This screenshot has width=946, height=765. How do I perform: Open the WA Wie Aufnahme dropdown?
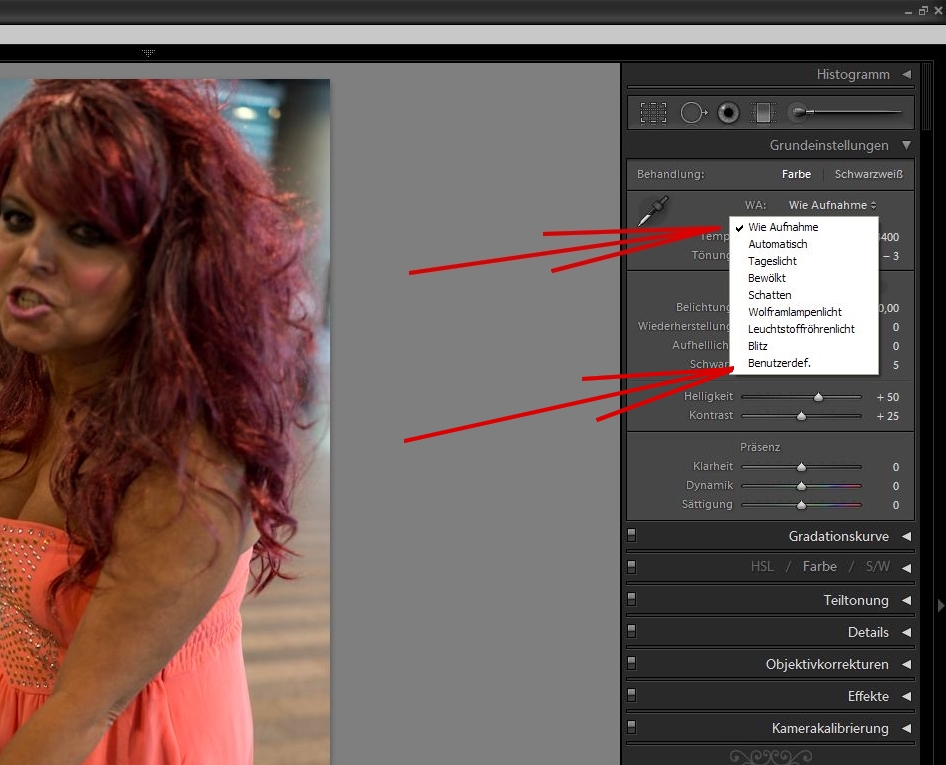[832, 205]
